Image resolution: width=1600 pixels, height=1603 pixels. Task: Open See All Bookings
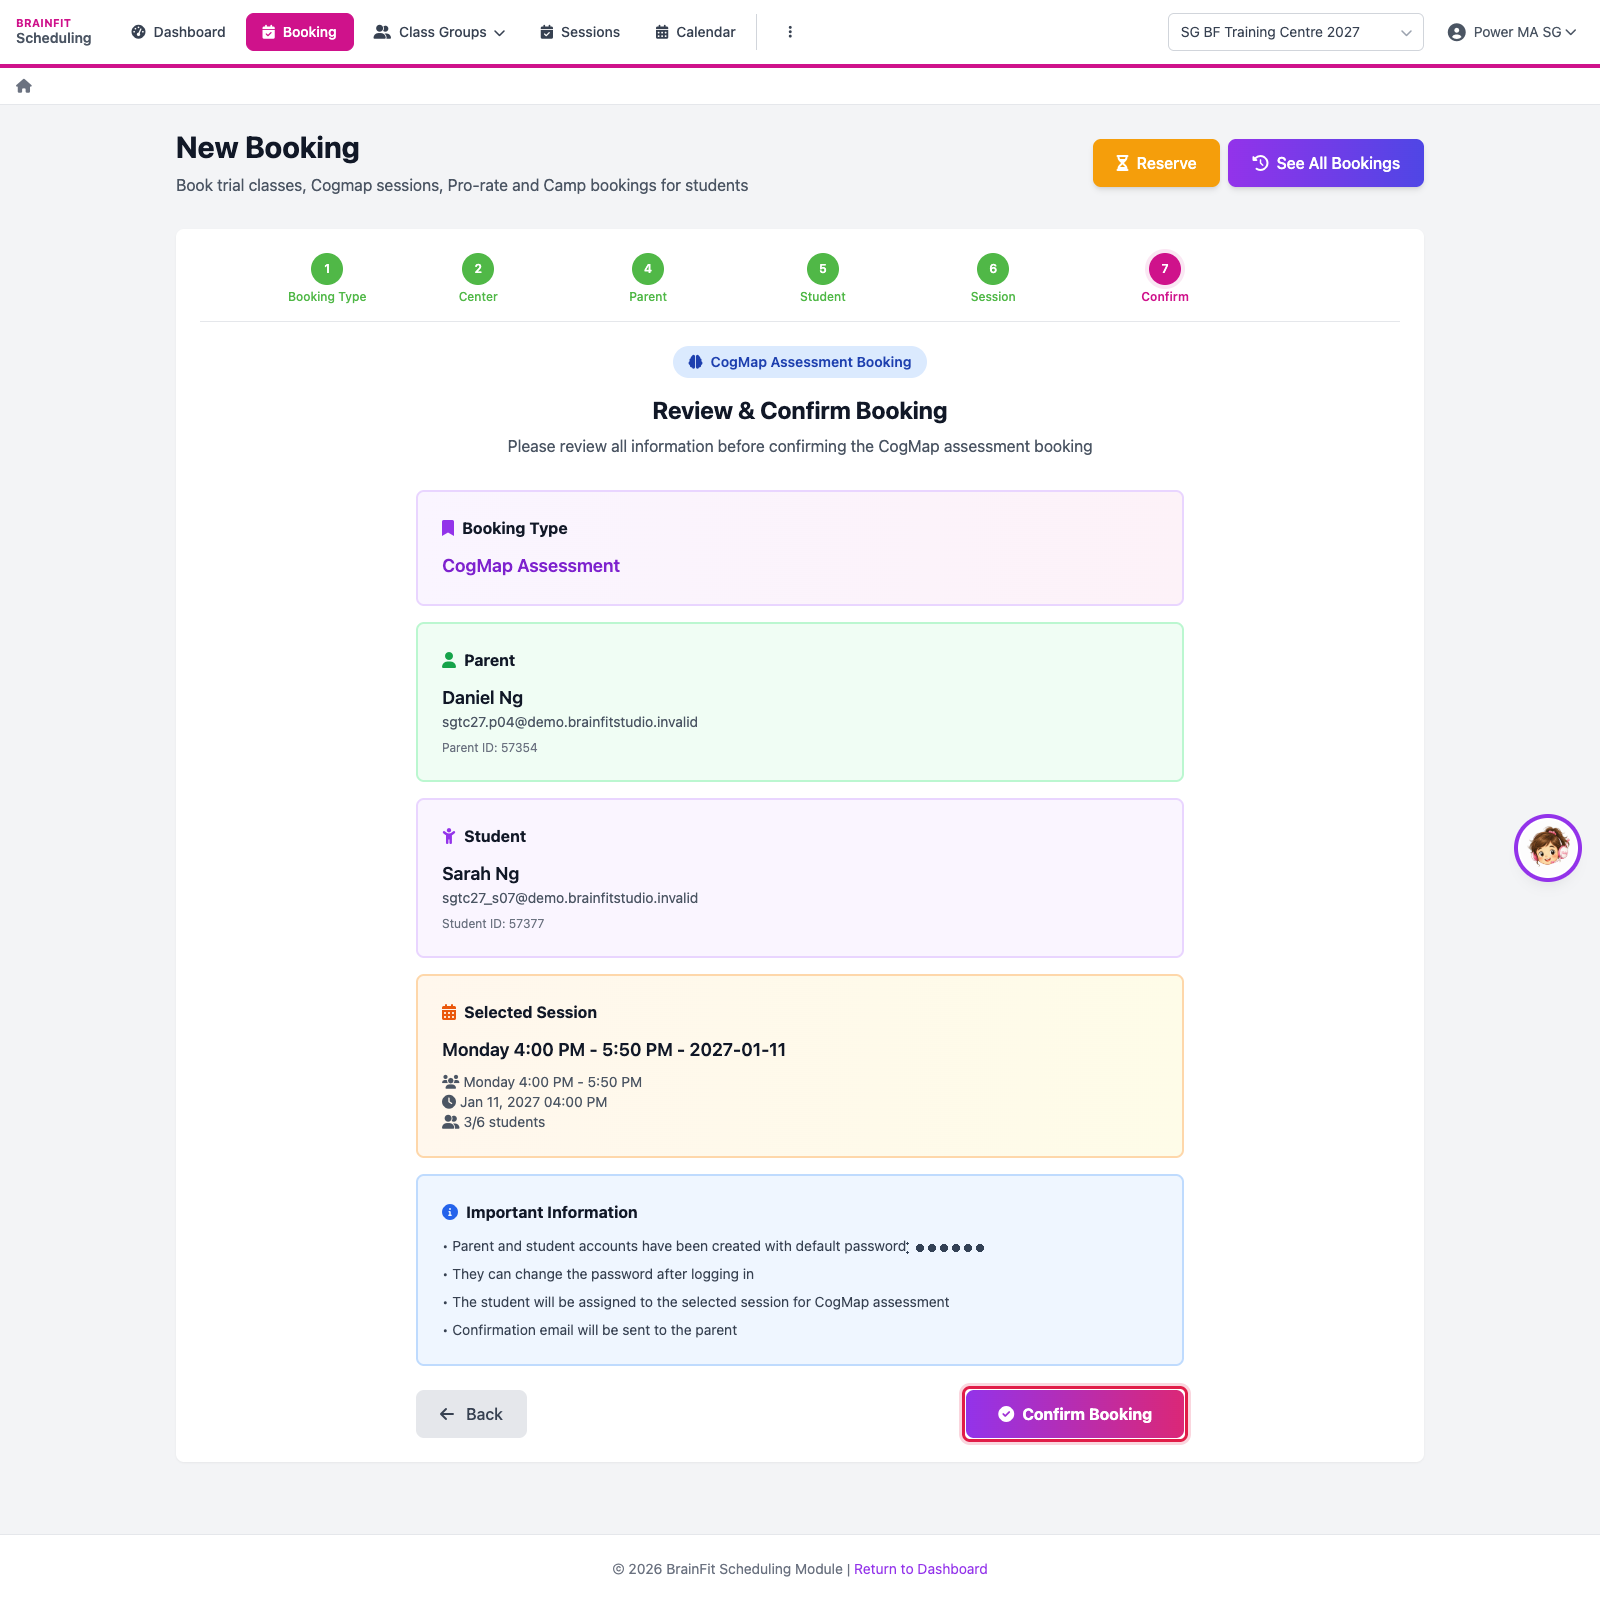click(x=1326, y=163)
